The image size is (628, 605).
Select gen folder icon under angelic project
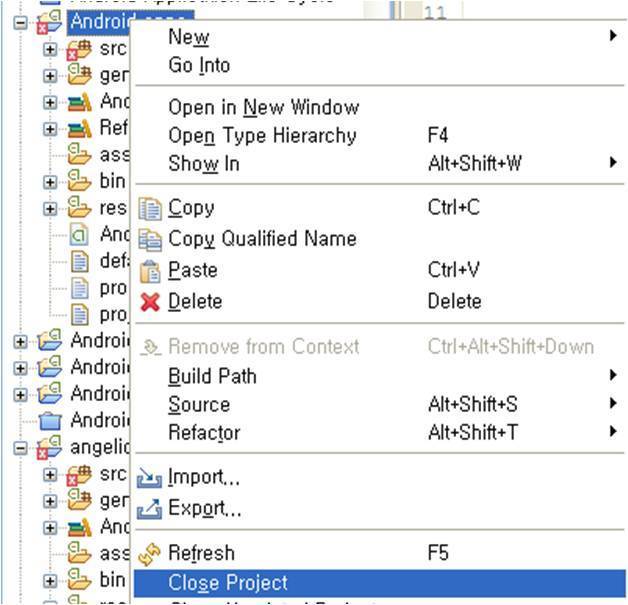click(x=79, y=500)
